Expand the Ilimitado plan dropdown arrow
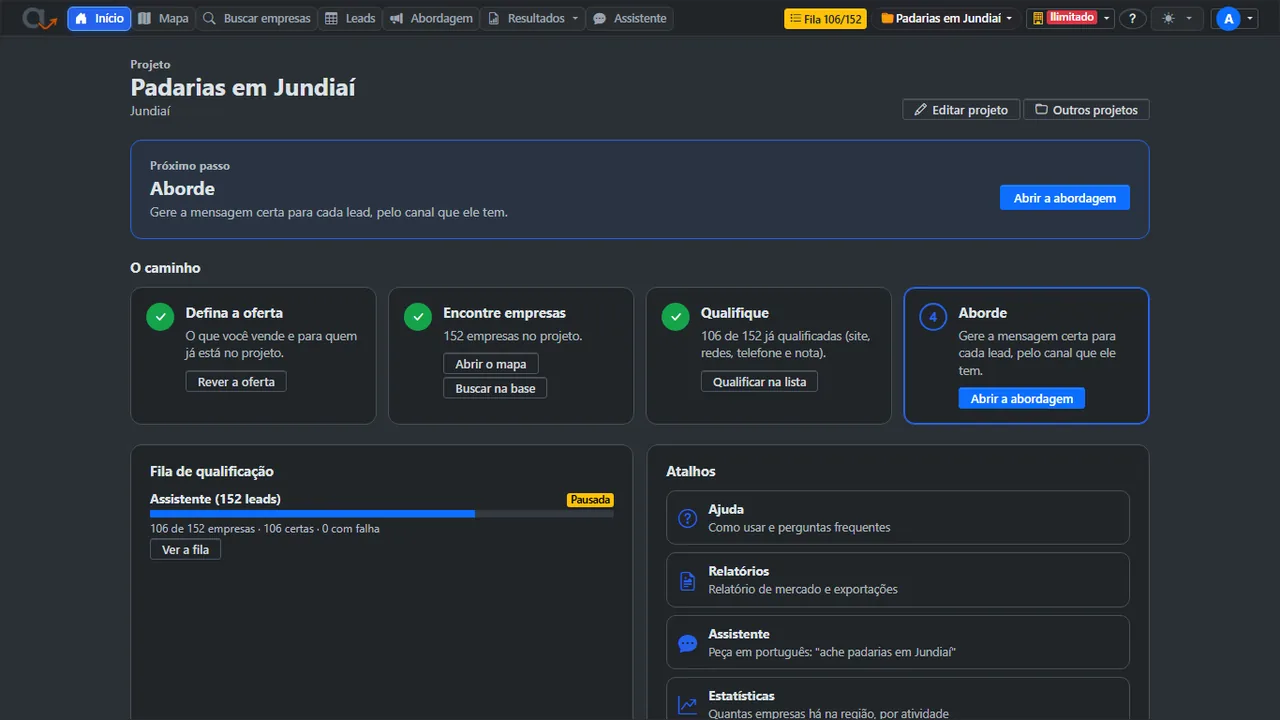Viewport: 1280px width, 720px height. [1107, 18]
